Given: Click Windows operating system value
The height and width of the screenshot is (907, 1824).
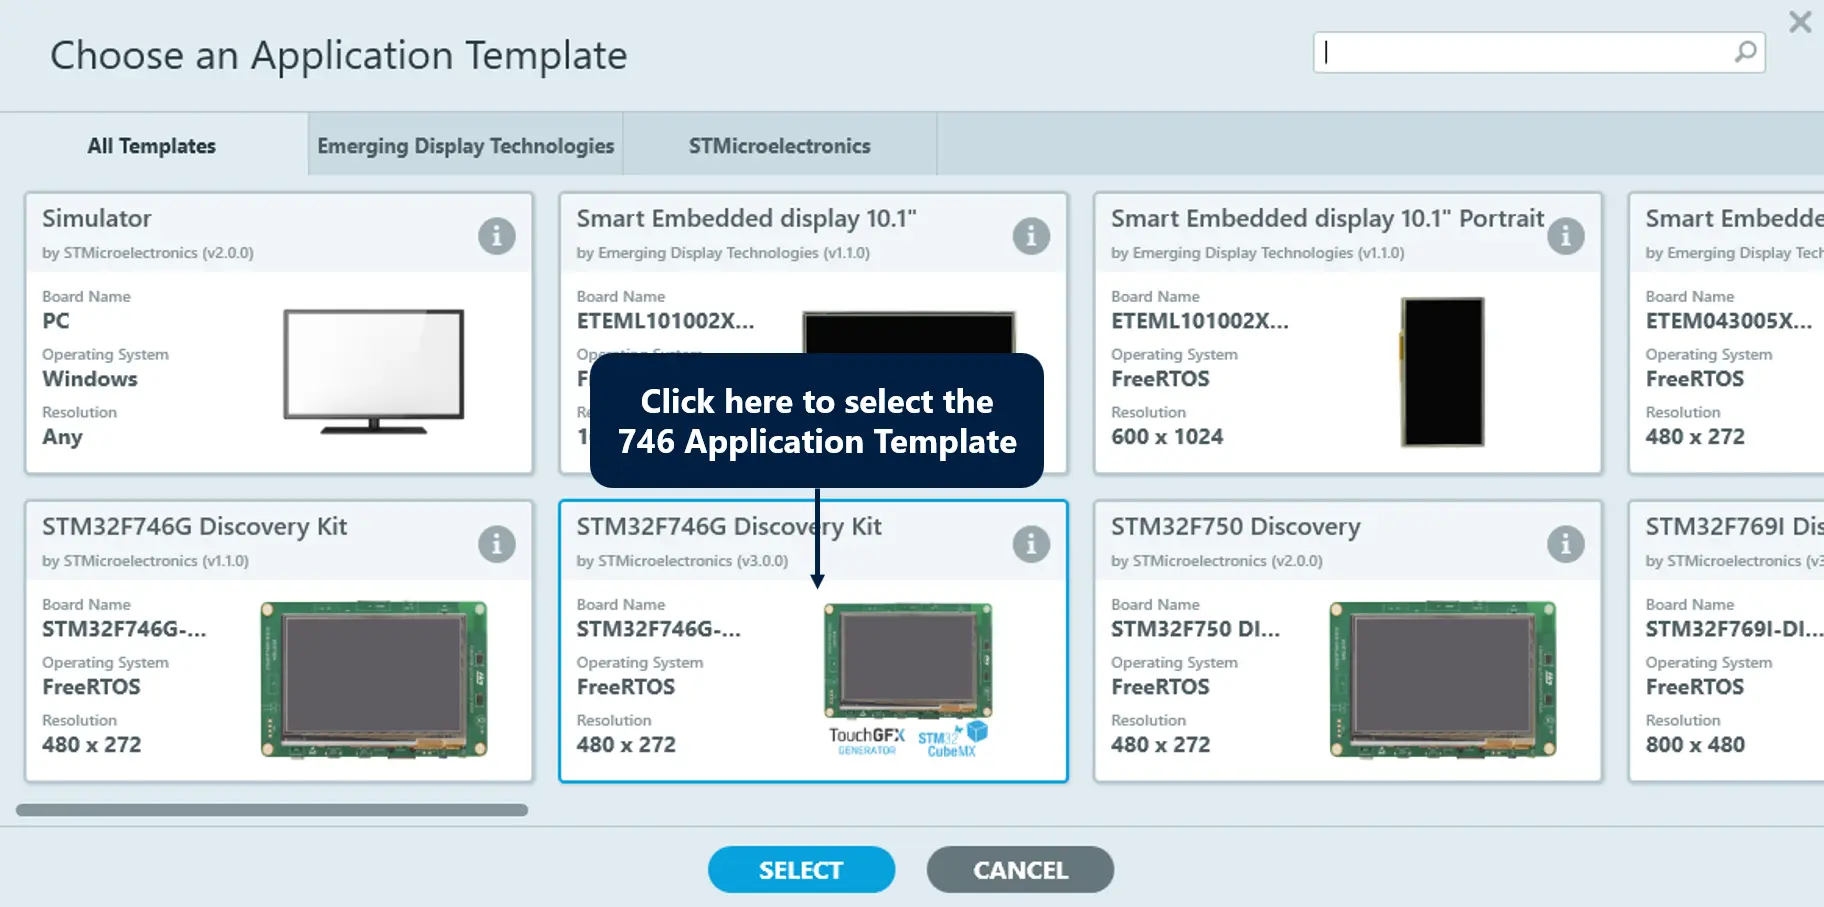Looking at the screenshot, I should 90,379.
